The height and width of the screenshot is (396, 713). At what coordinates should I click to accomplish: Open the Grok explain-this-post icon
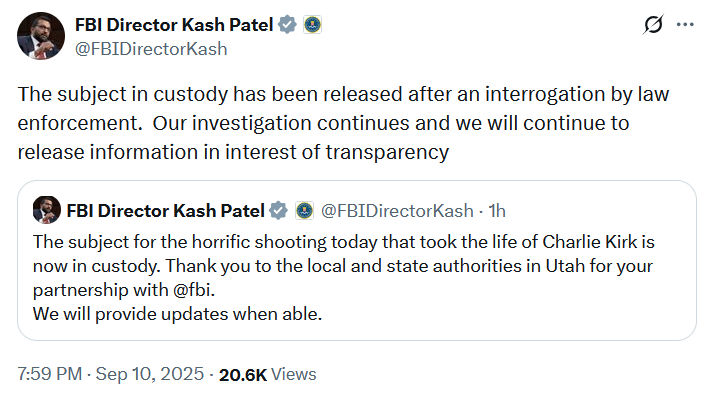click(x=653, y=24)
